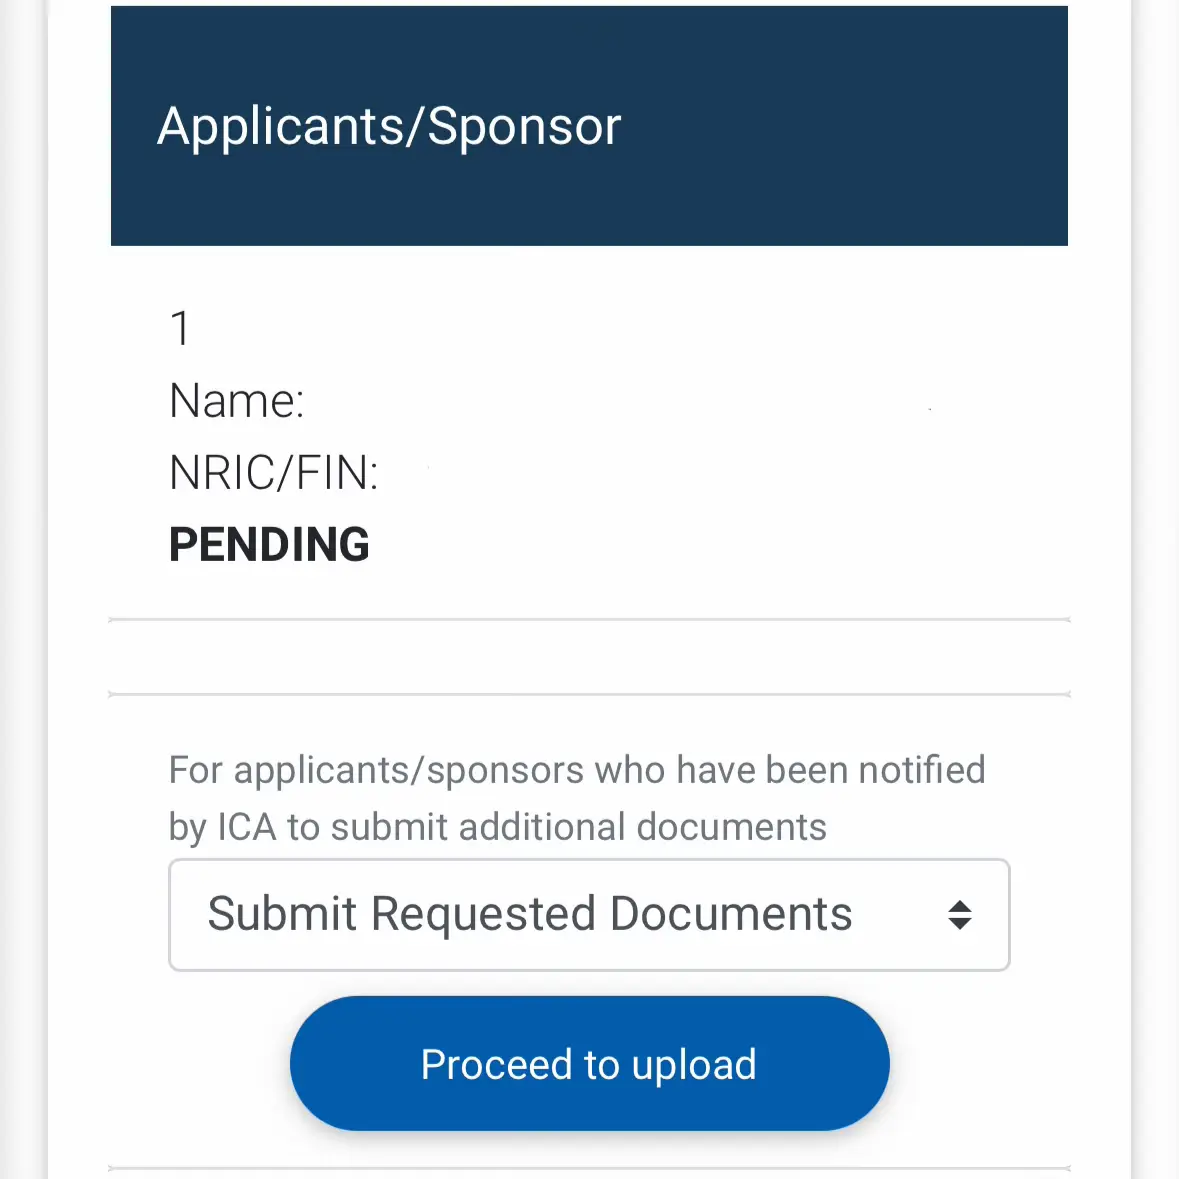Click the divider below the upload button
Screen dimensions: 1179x1179
(x=590, y=1168)
